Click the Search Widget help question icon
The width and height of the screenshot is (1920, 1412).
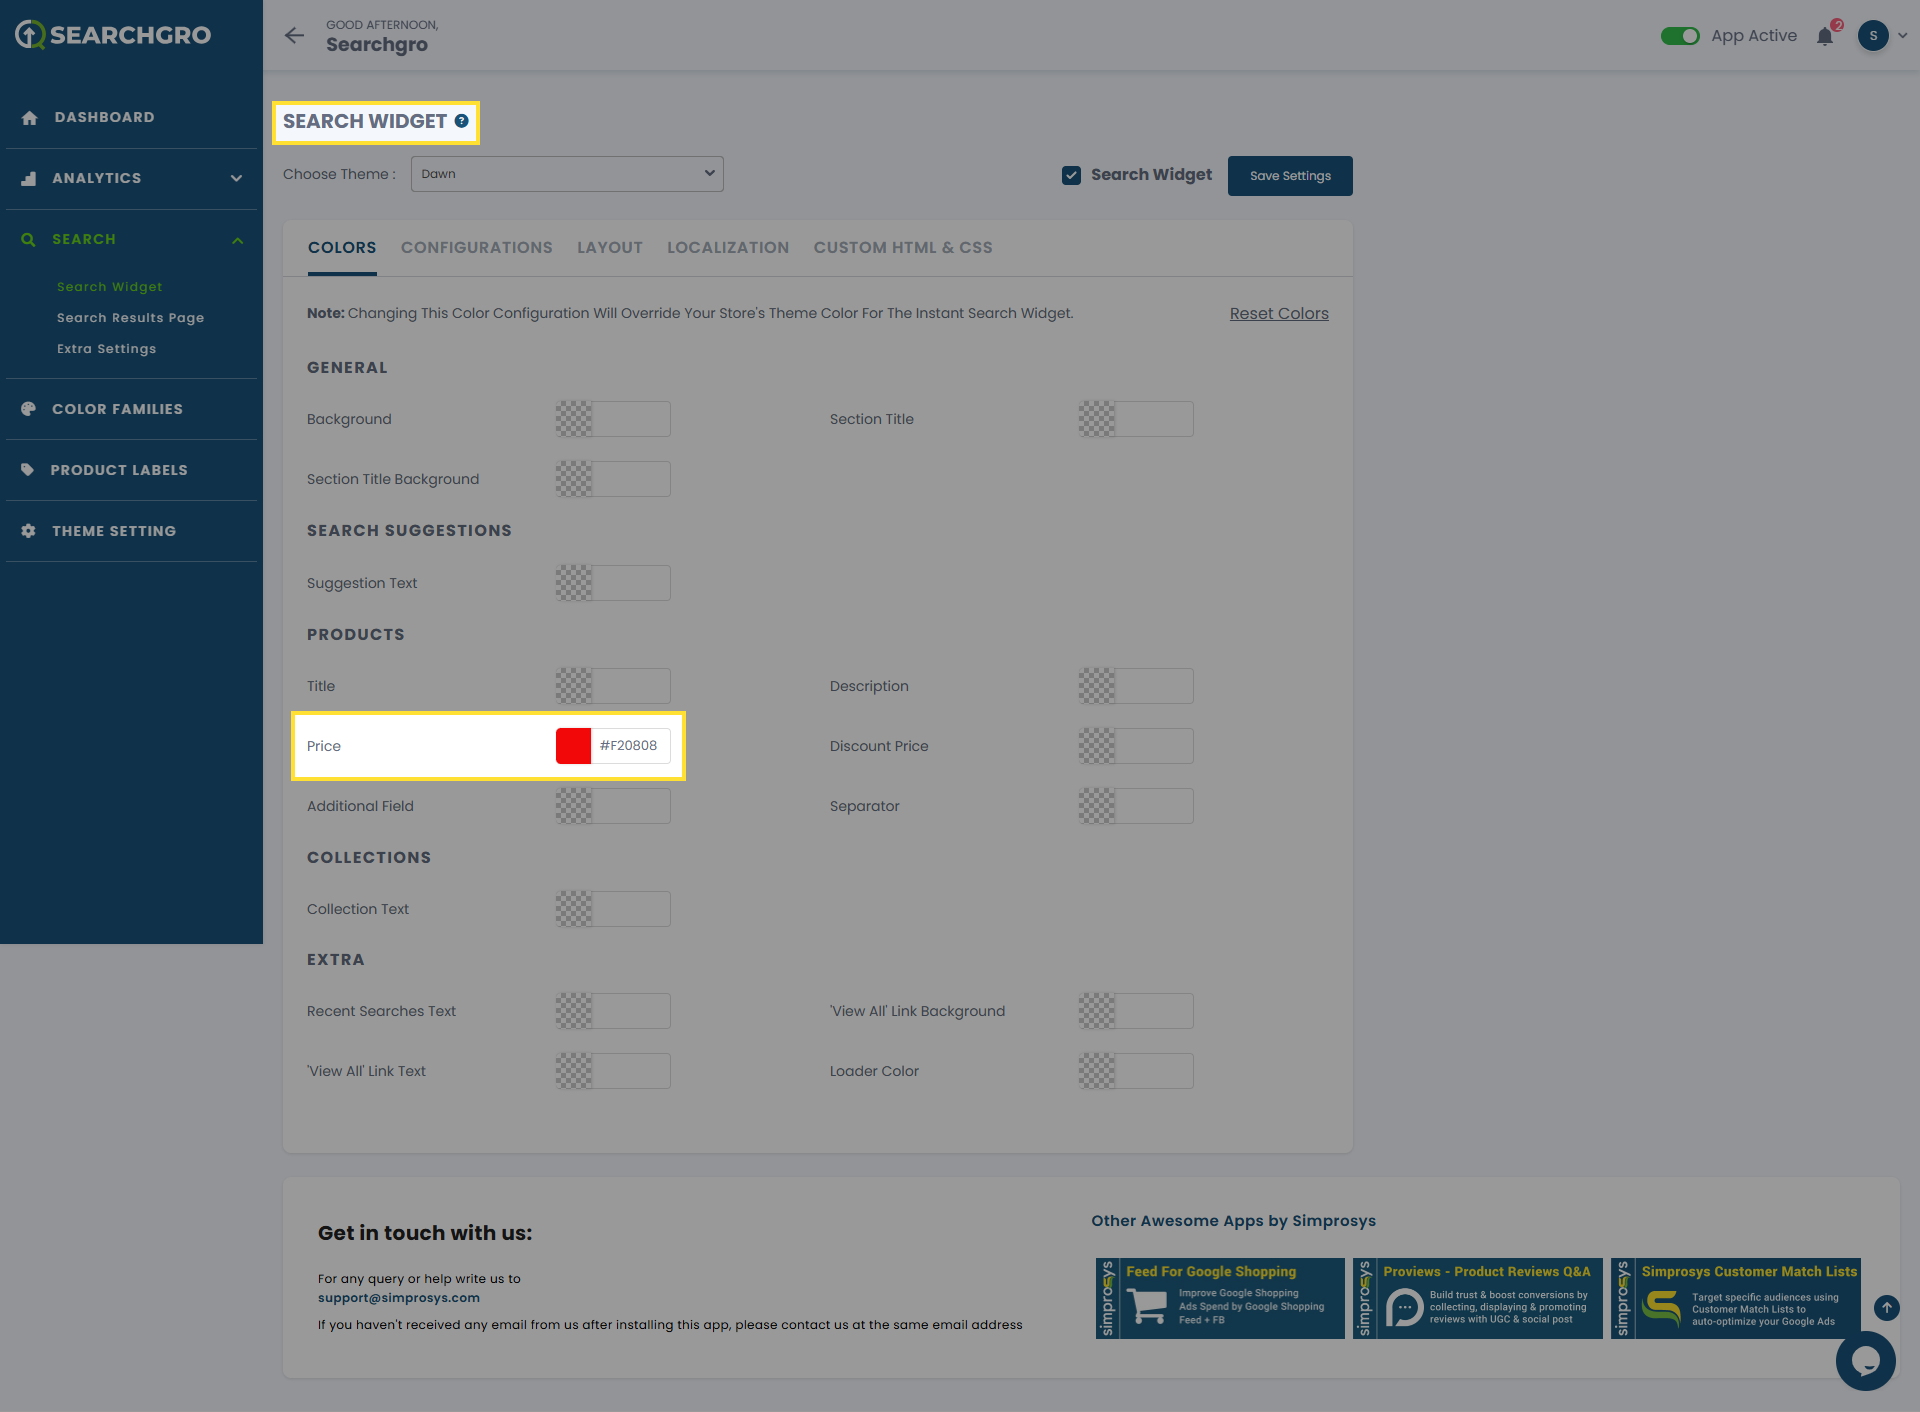(x=462, y=121)
